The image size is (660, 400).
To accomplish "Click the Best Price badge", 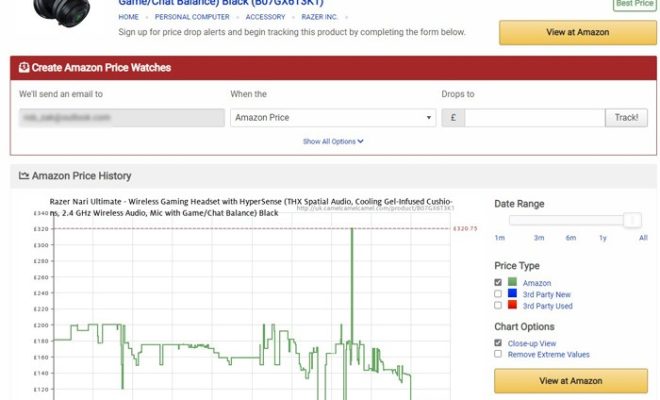I will point(635,4).
